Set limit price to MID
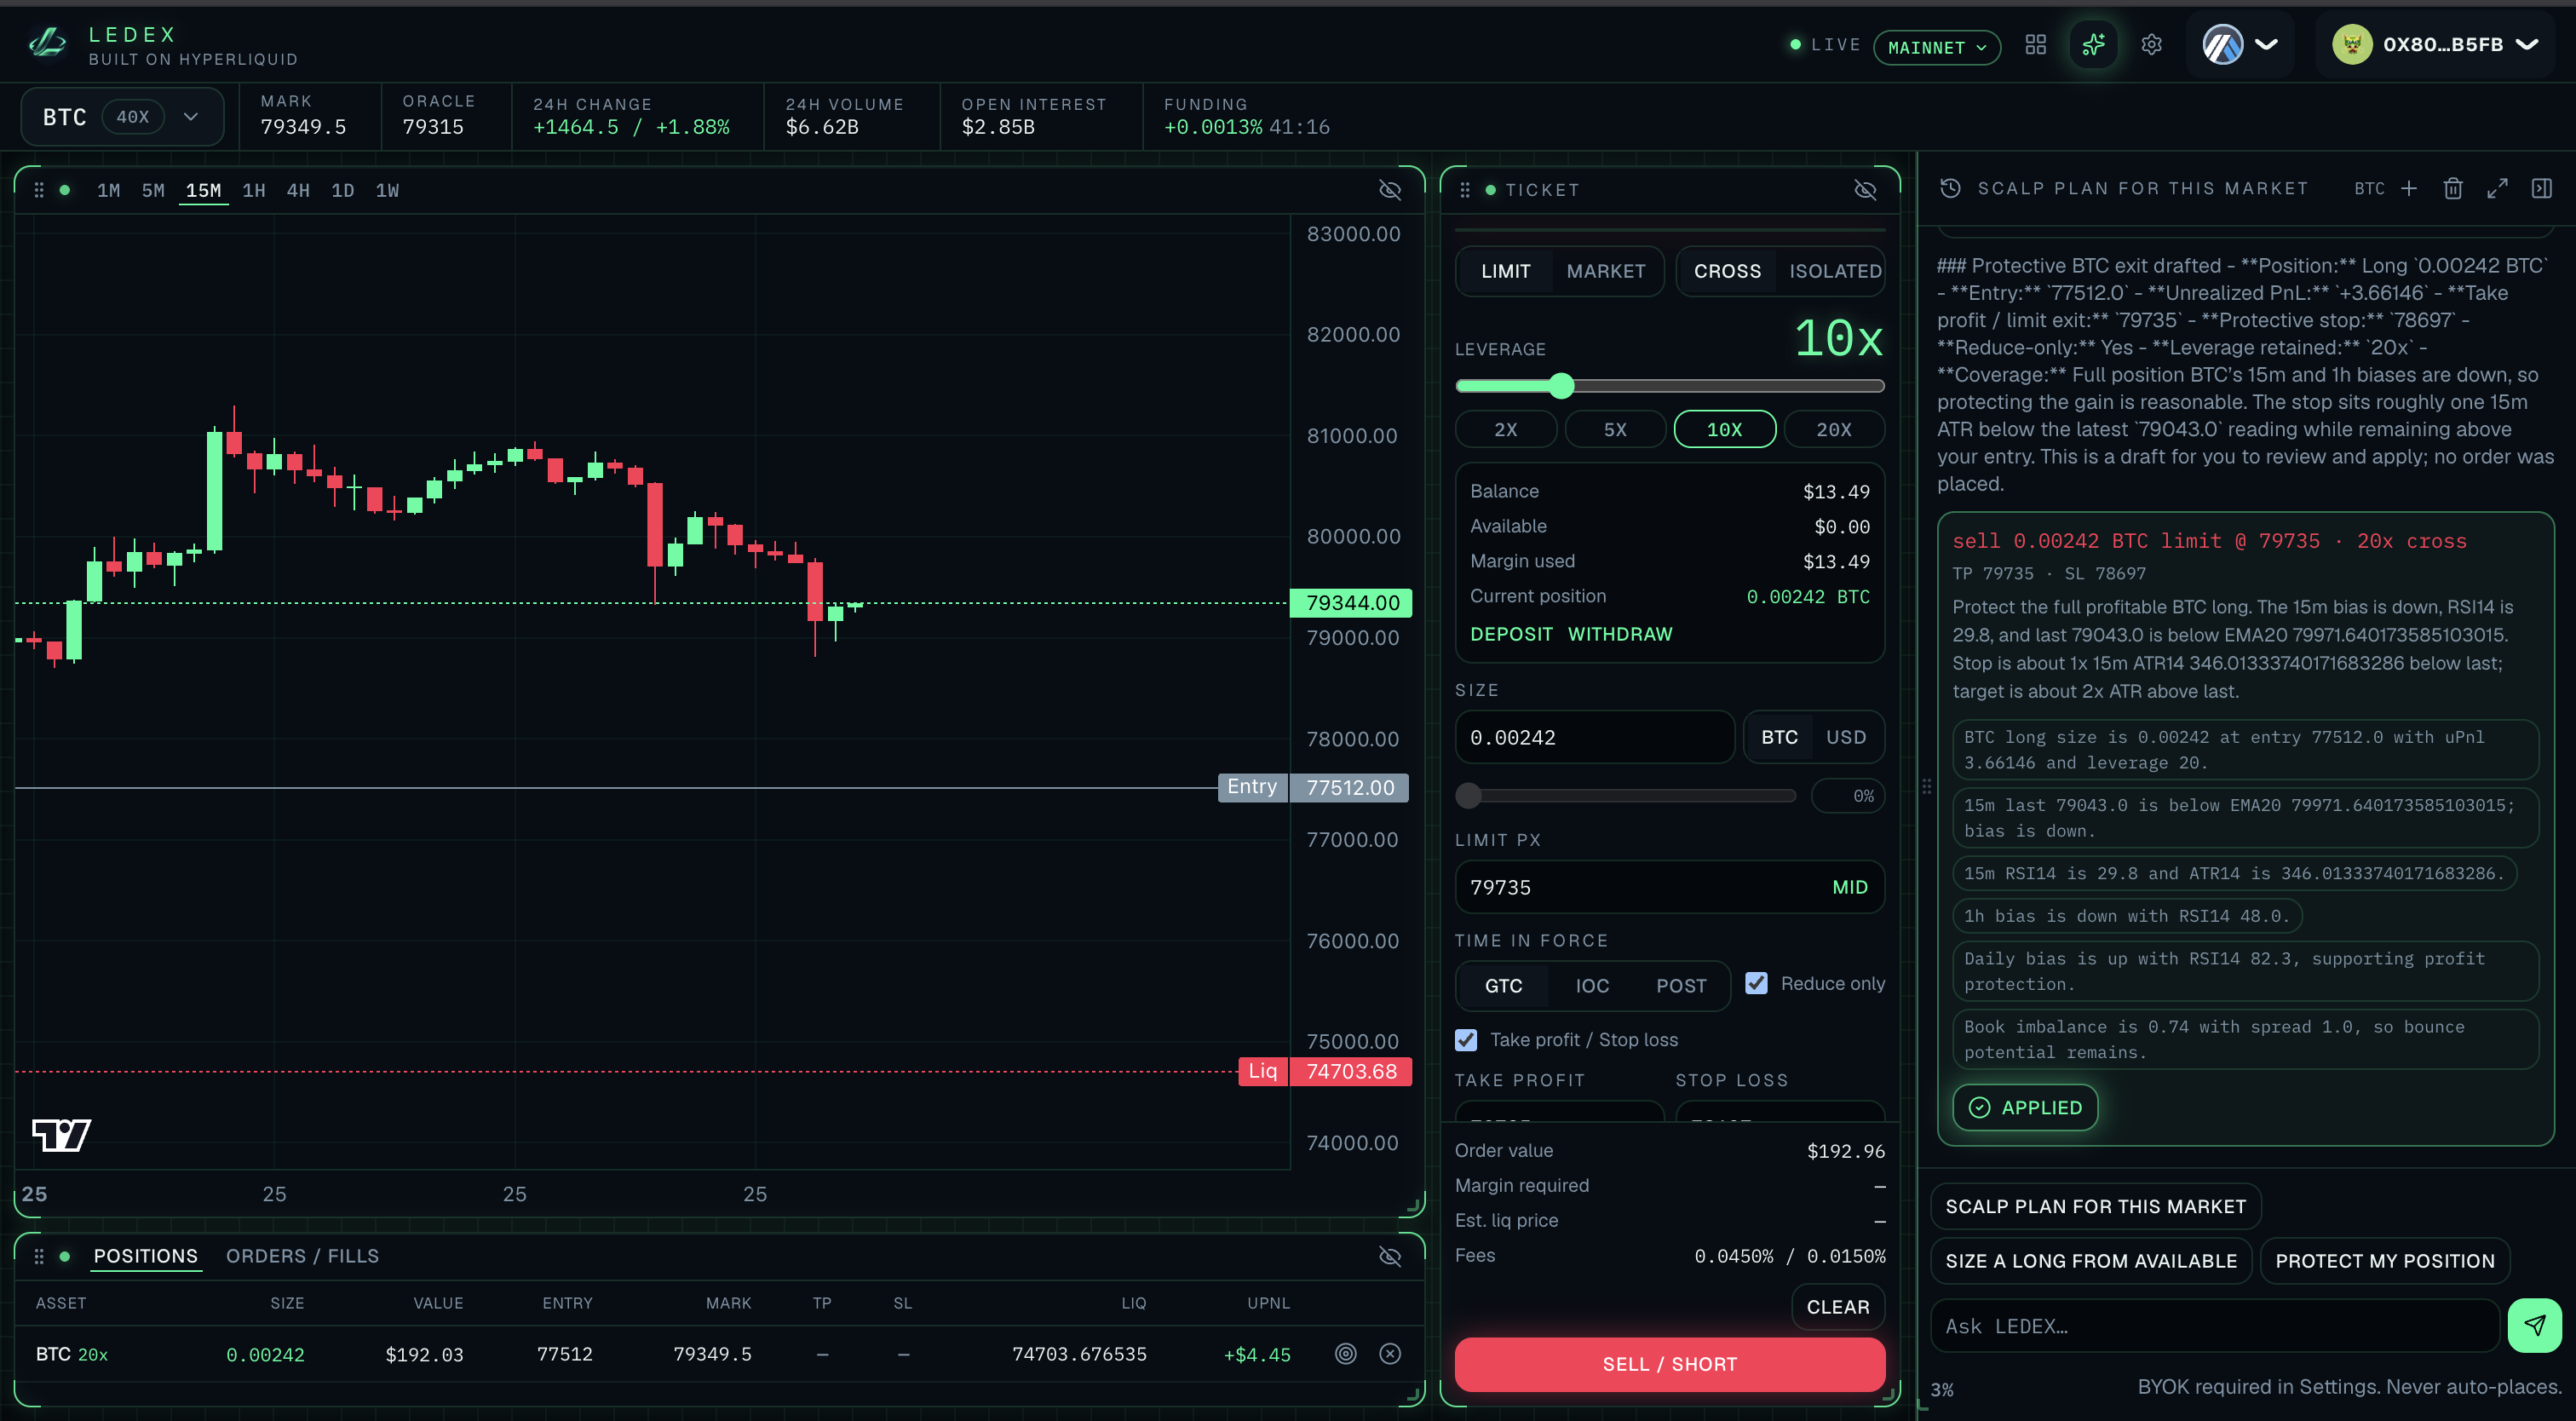 [x=1850, y=887]
